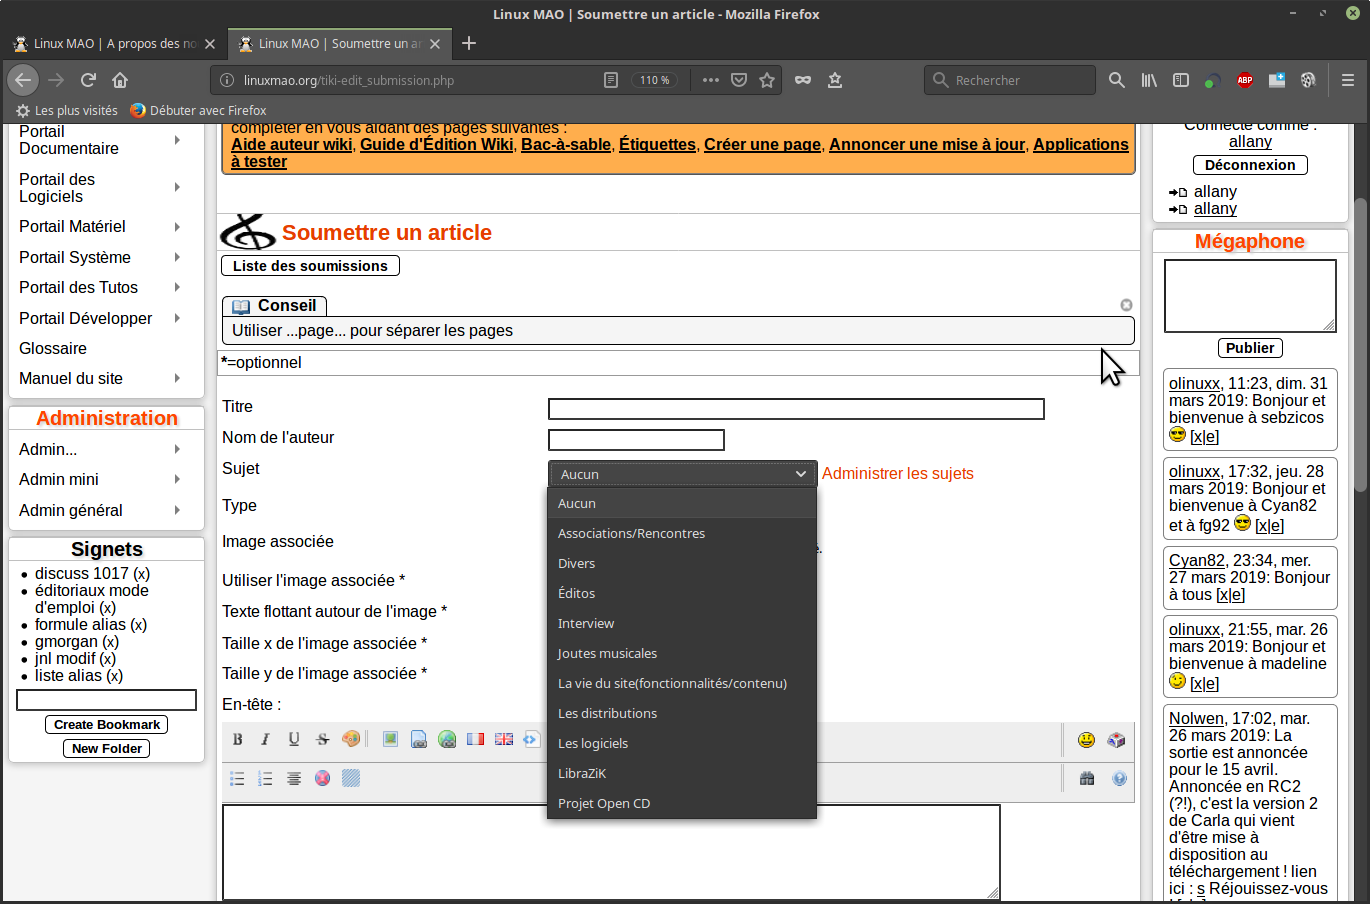Screen dimensions: 1370x904
Task: Bookmark this page with the star icon
Action: (x=767, y=80)
